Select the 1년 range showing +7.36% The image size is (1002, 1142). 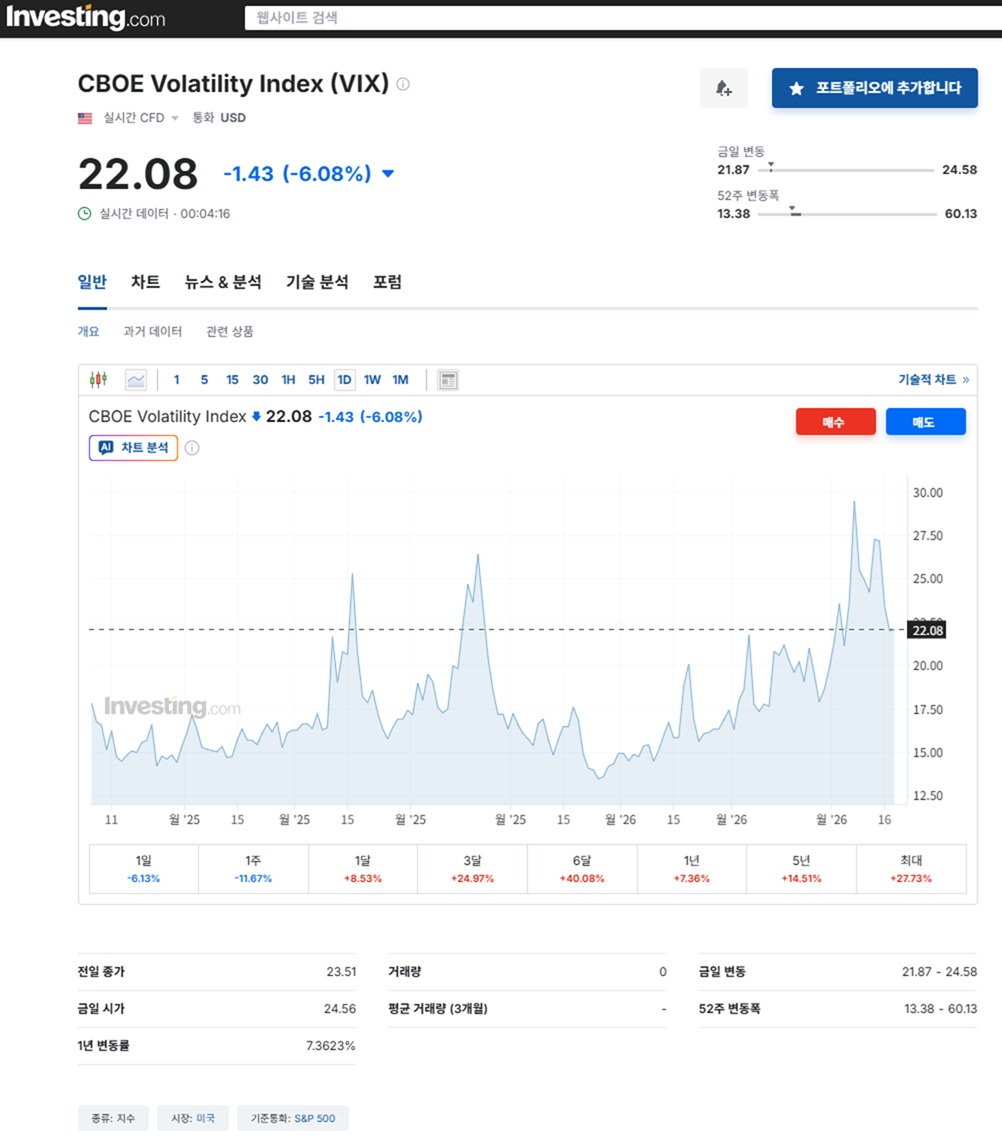click(692, 869)
